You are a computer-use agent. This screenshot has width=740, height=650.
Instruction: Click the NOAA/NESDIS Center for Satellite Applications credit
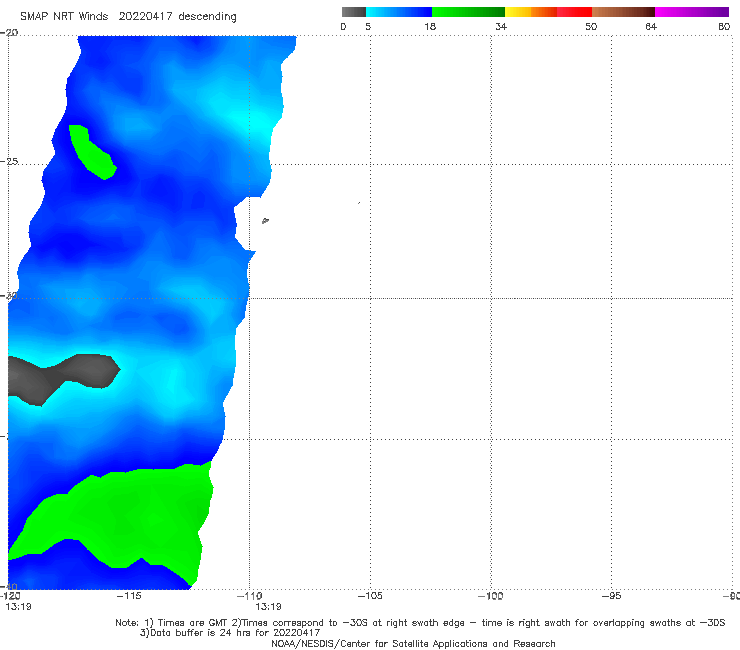413,644
